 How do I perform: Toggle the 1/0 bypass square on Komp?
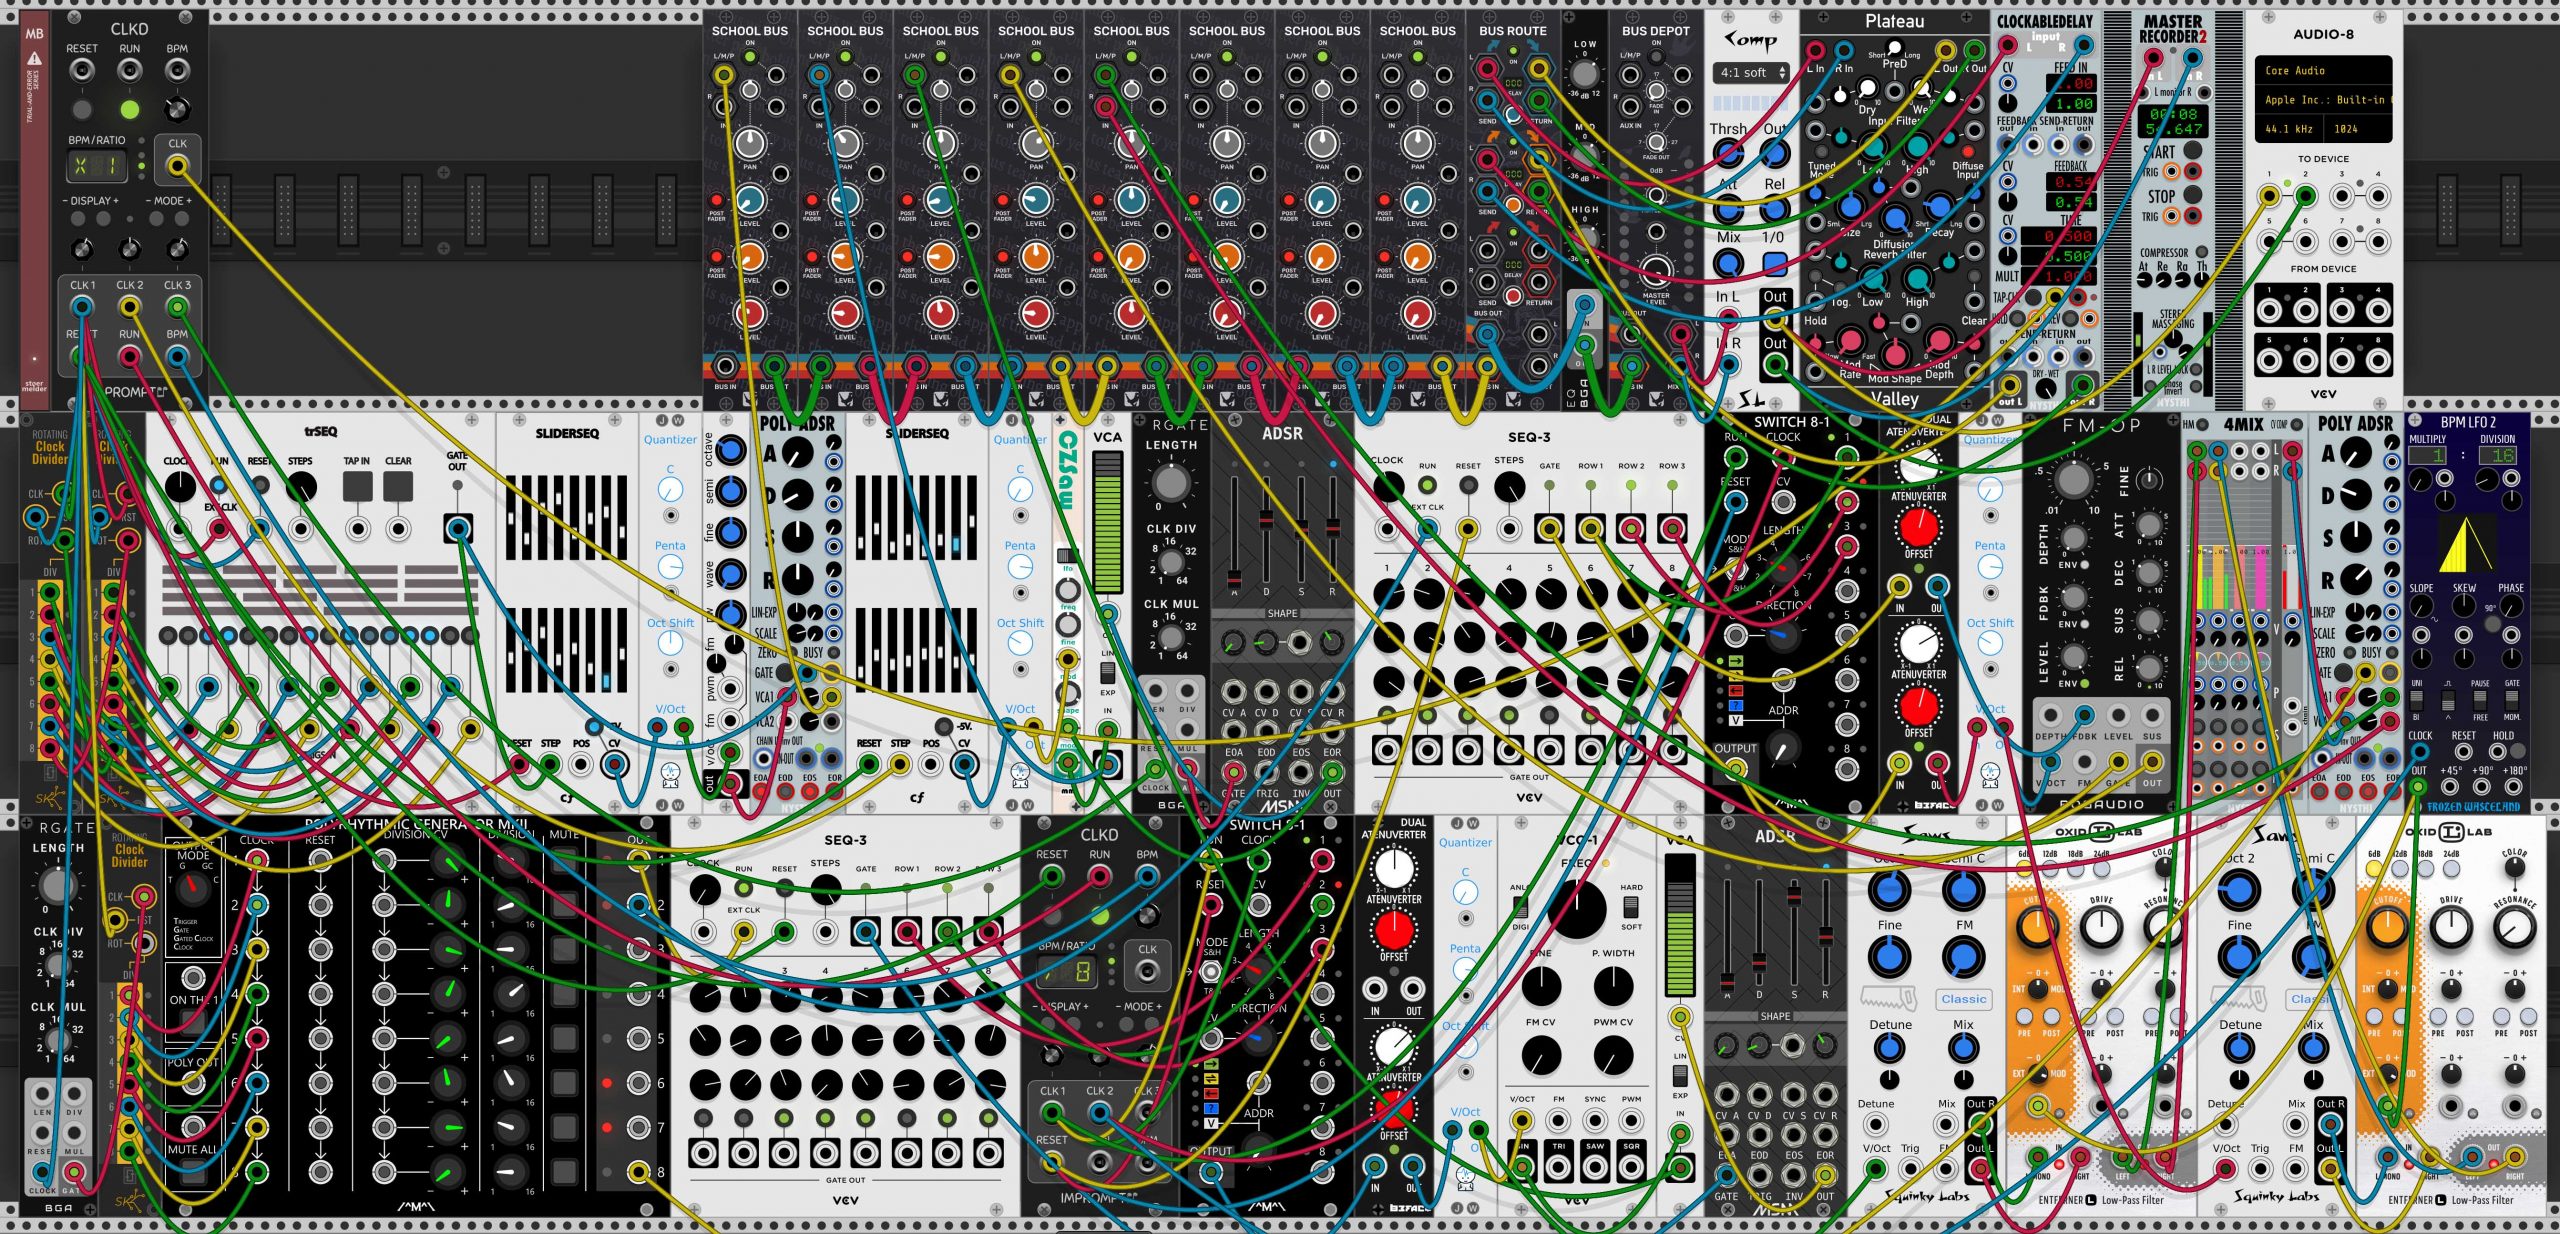pyautogui.click(x=1775, y=264)
